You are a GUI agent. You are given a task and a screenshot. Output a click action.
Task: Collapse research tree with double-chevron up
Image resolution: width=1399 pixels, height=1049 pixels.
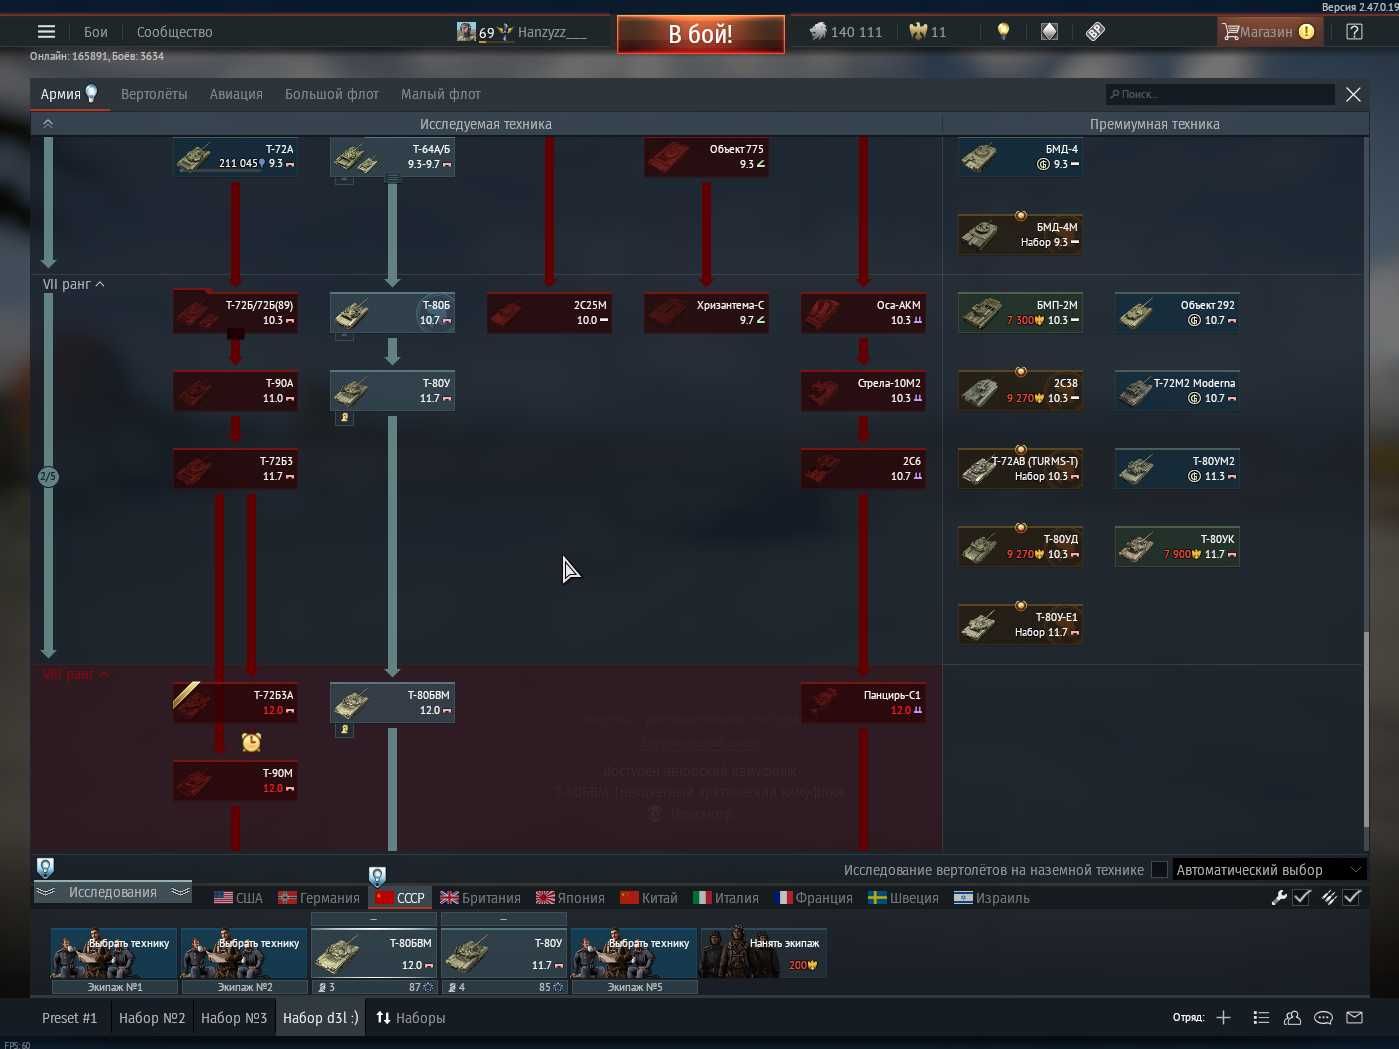point(47,124)
